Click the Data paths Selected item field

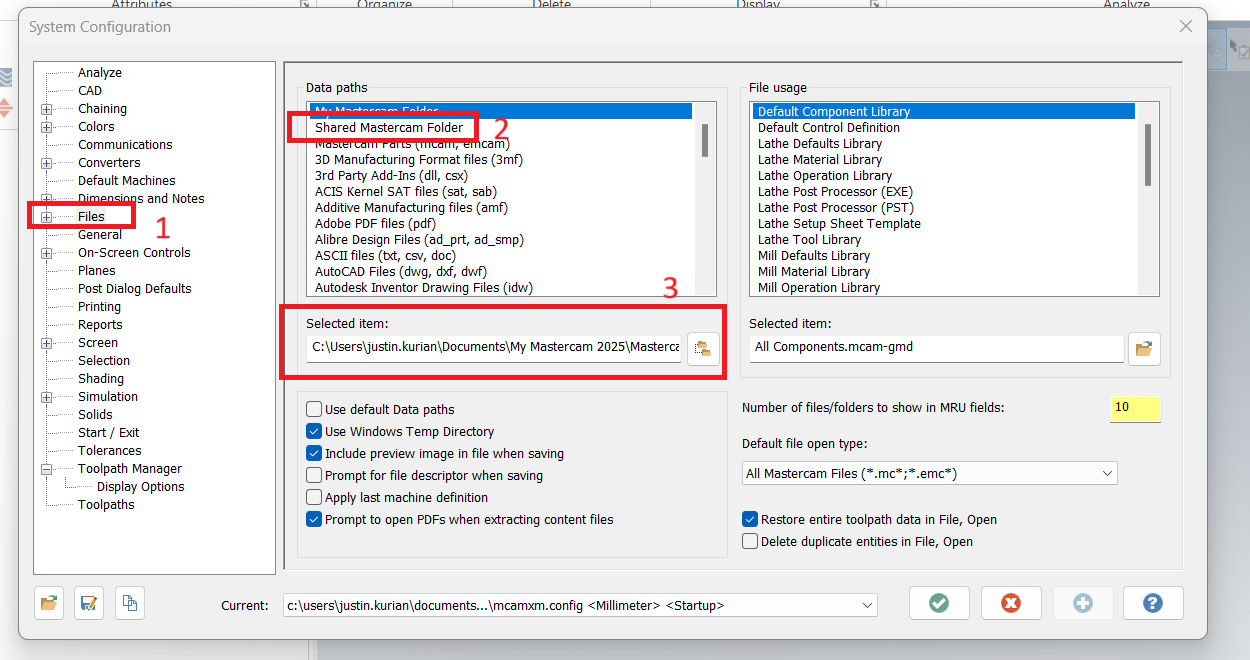494,347
